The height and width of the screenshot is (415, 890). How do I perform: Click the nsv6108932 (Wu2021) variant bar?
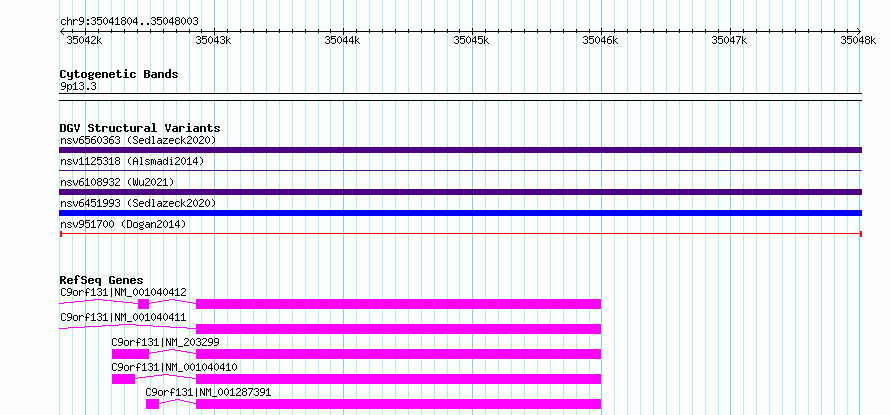pos(460,192)
